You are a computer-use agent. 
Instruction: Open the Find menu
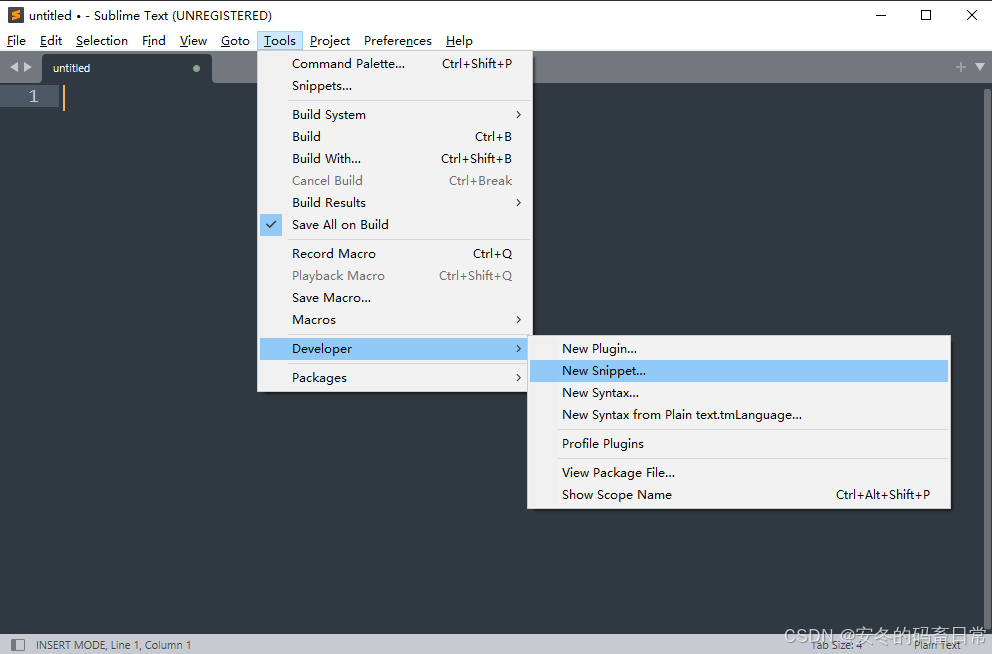[x=154, y=40]
